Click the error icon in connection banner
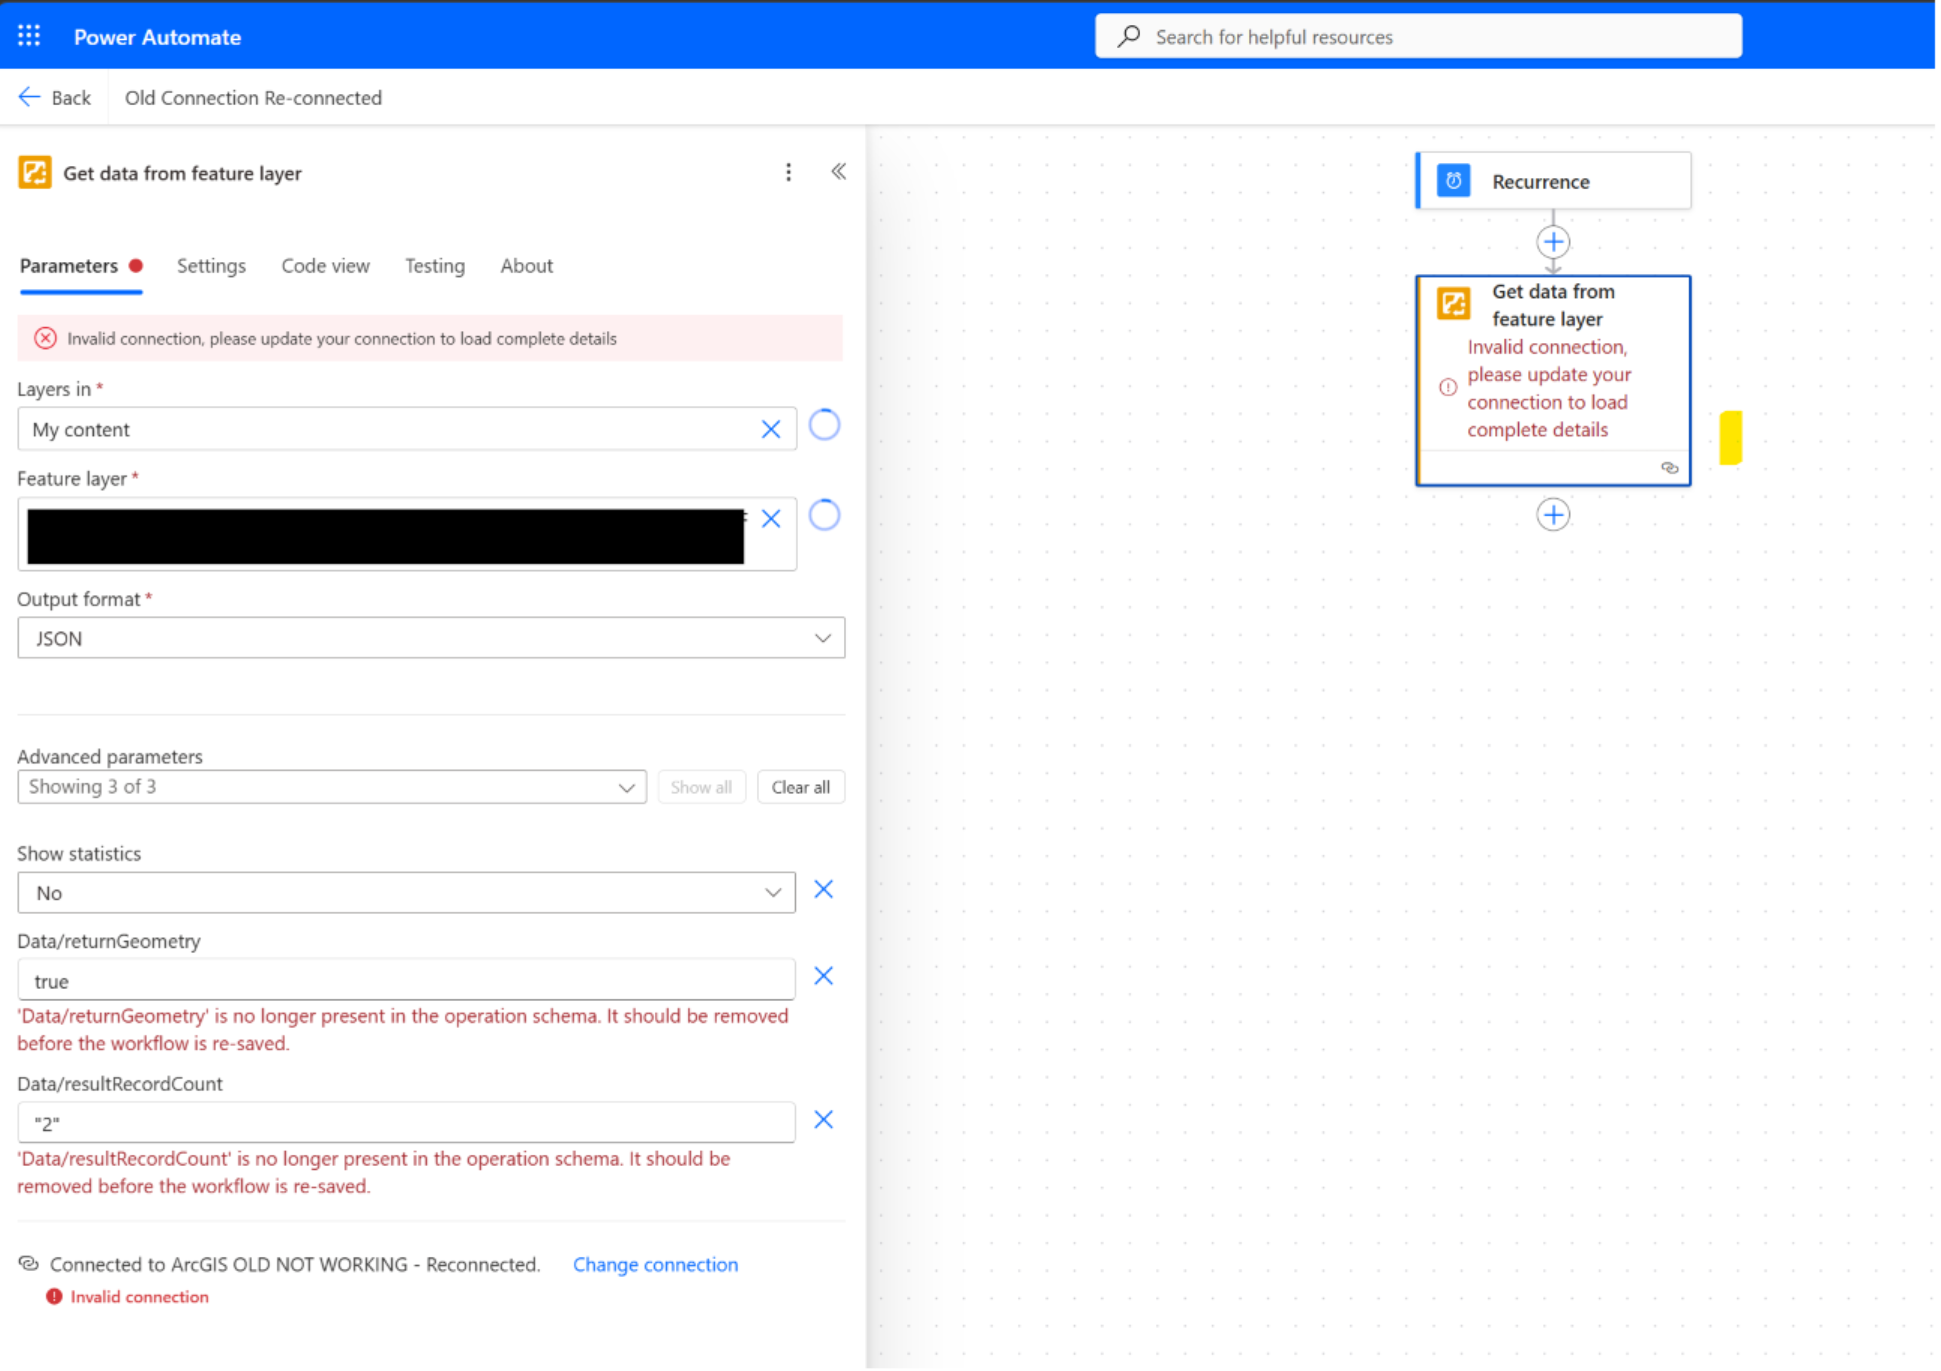The height and width of the screenshot is (1371, 1941). (x=45, y=338)
